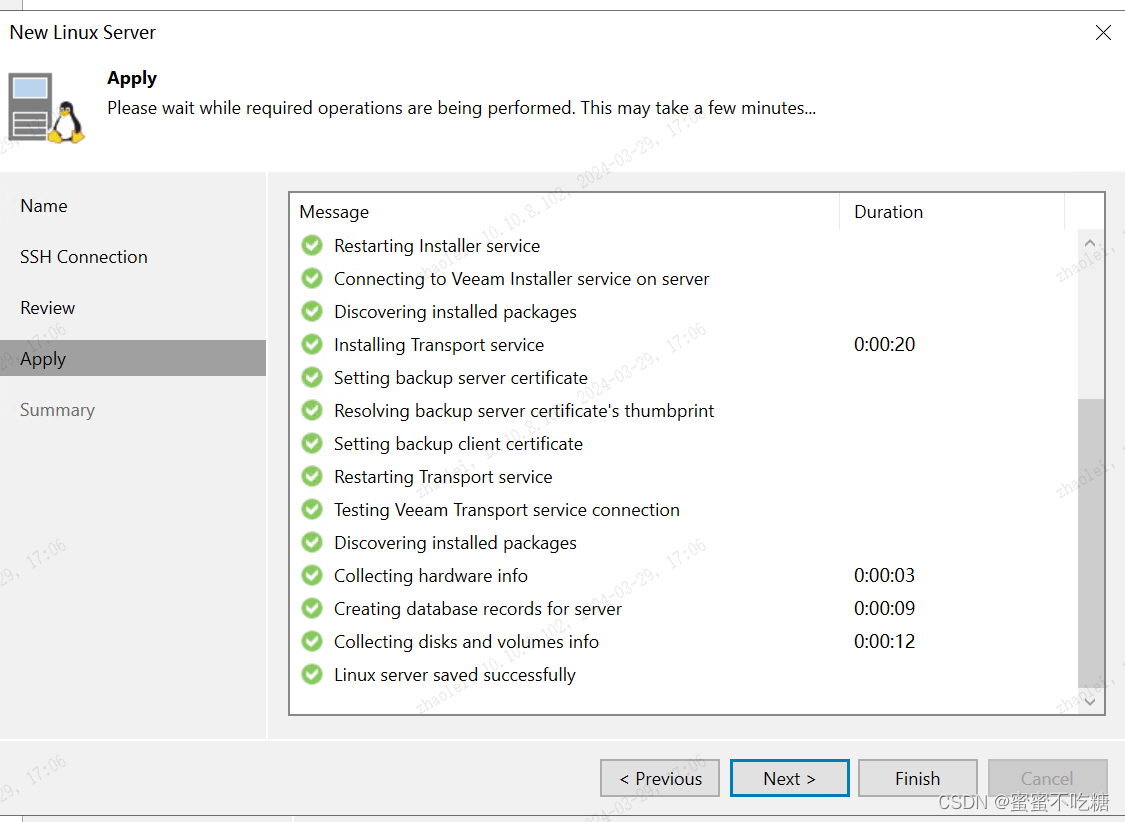Select 'Installing Transport service' log row
Image resolution: width=1125 pixels, height=822 pixels.
tap(684, 344)
